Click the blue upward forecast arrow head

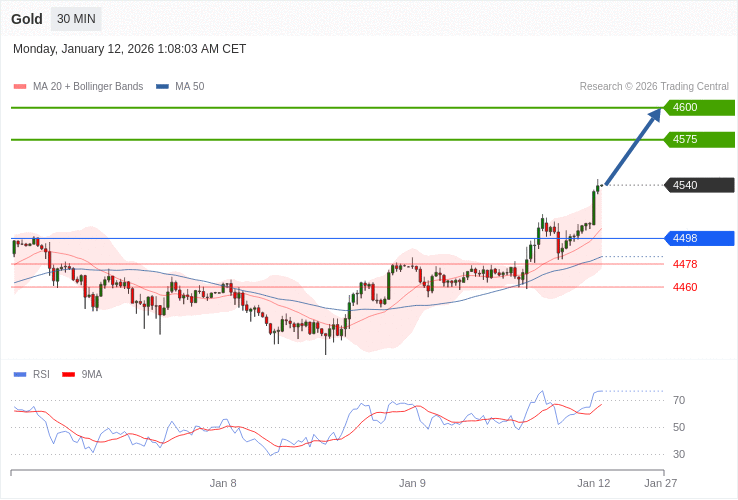coord(655,114)
